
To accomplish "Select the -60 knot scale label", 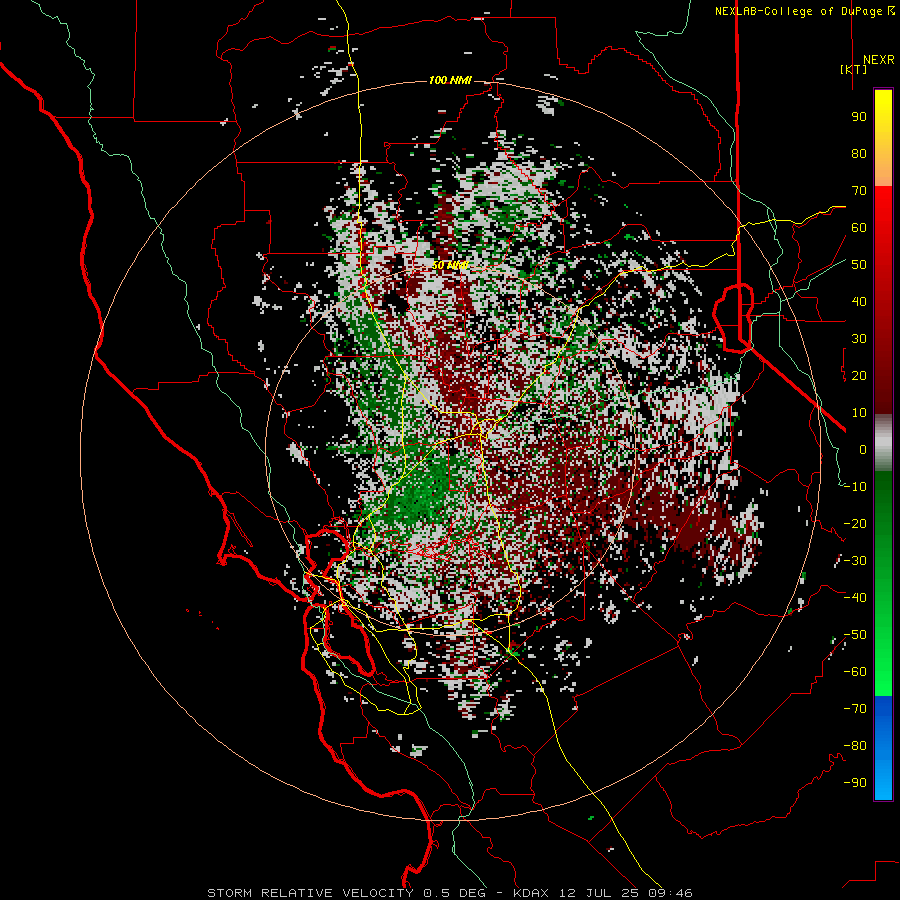I will (855, 672).
